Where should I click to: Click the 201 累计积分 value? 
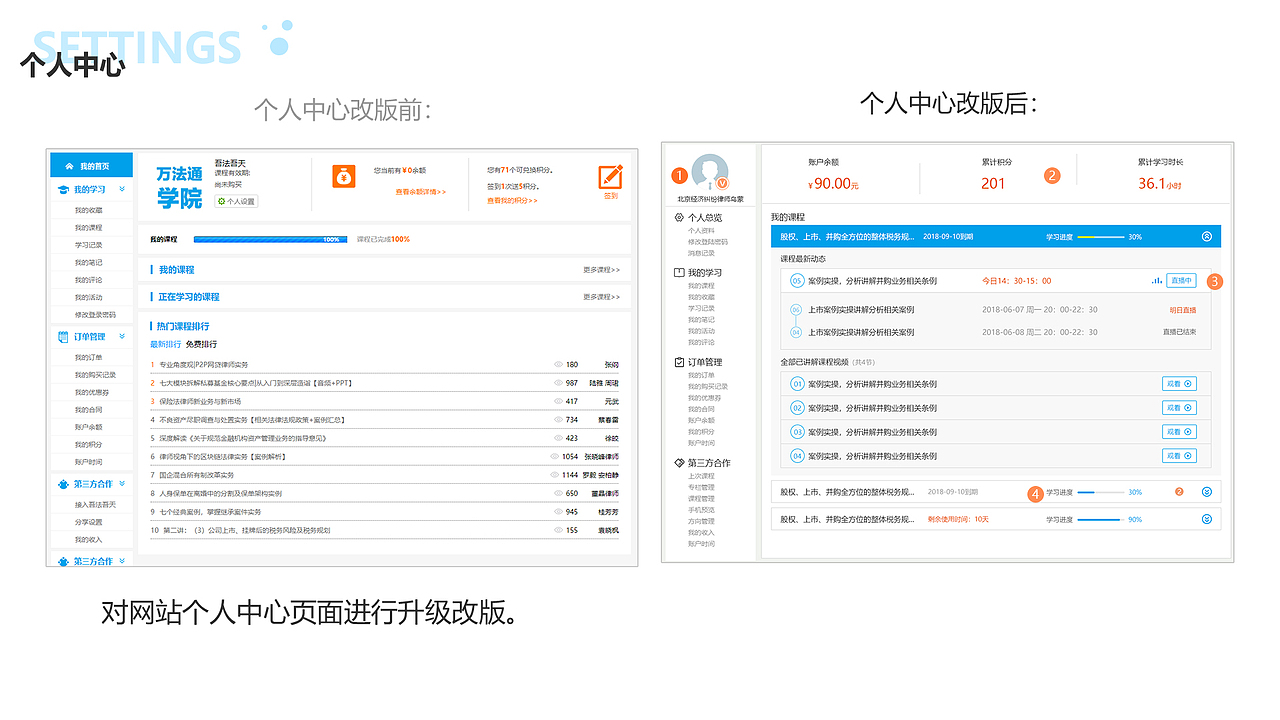993,183
